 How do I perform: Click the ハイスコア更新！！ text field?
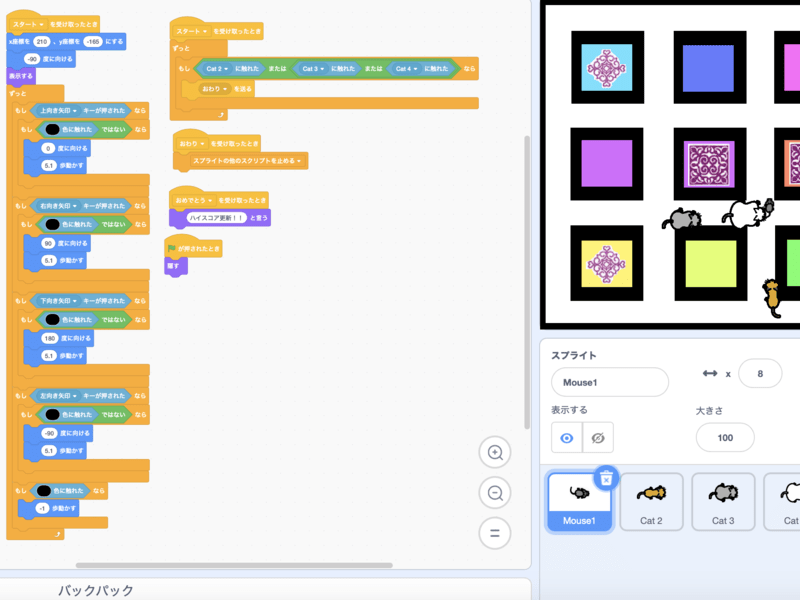coord(218,216)
